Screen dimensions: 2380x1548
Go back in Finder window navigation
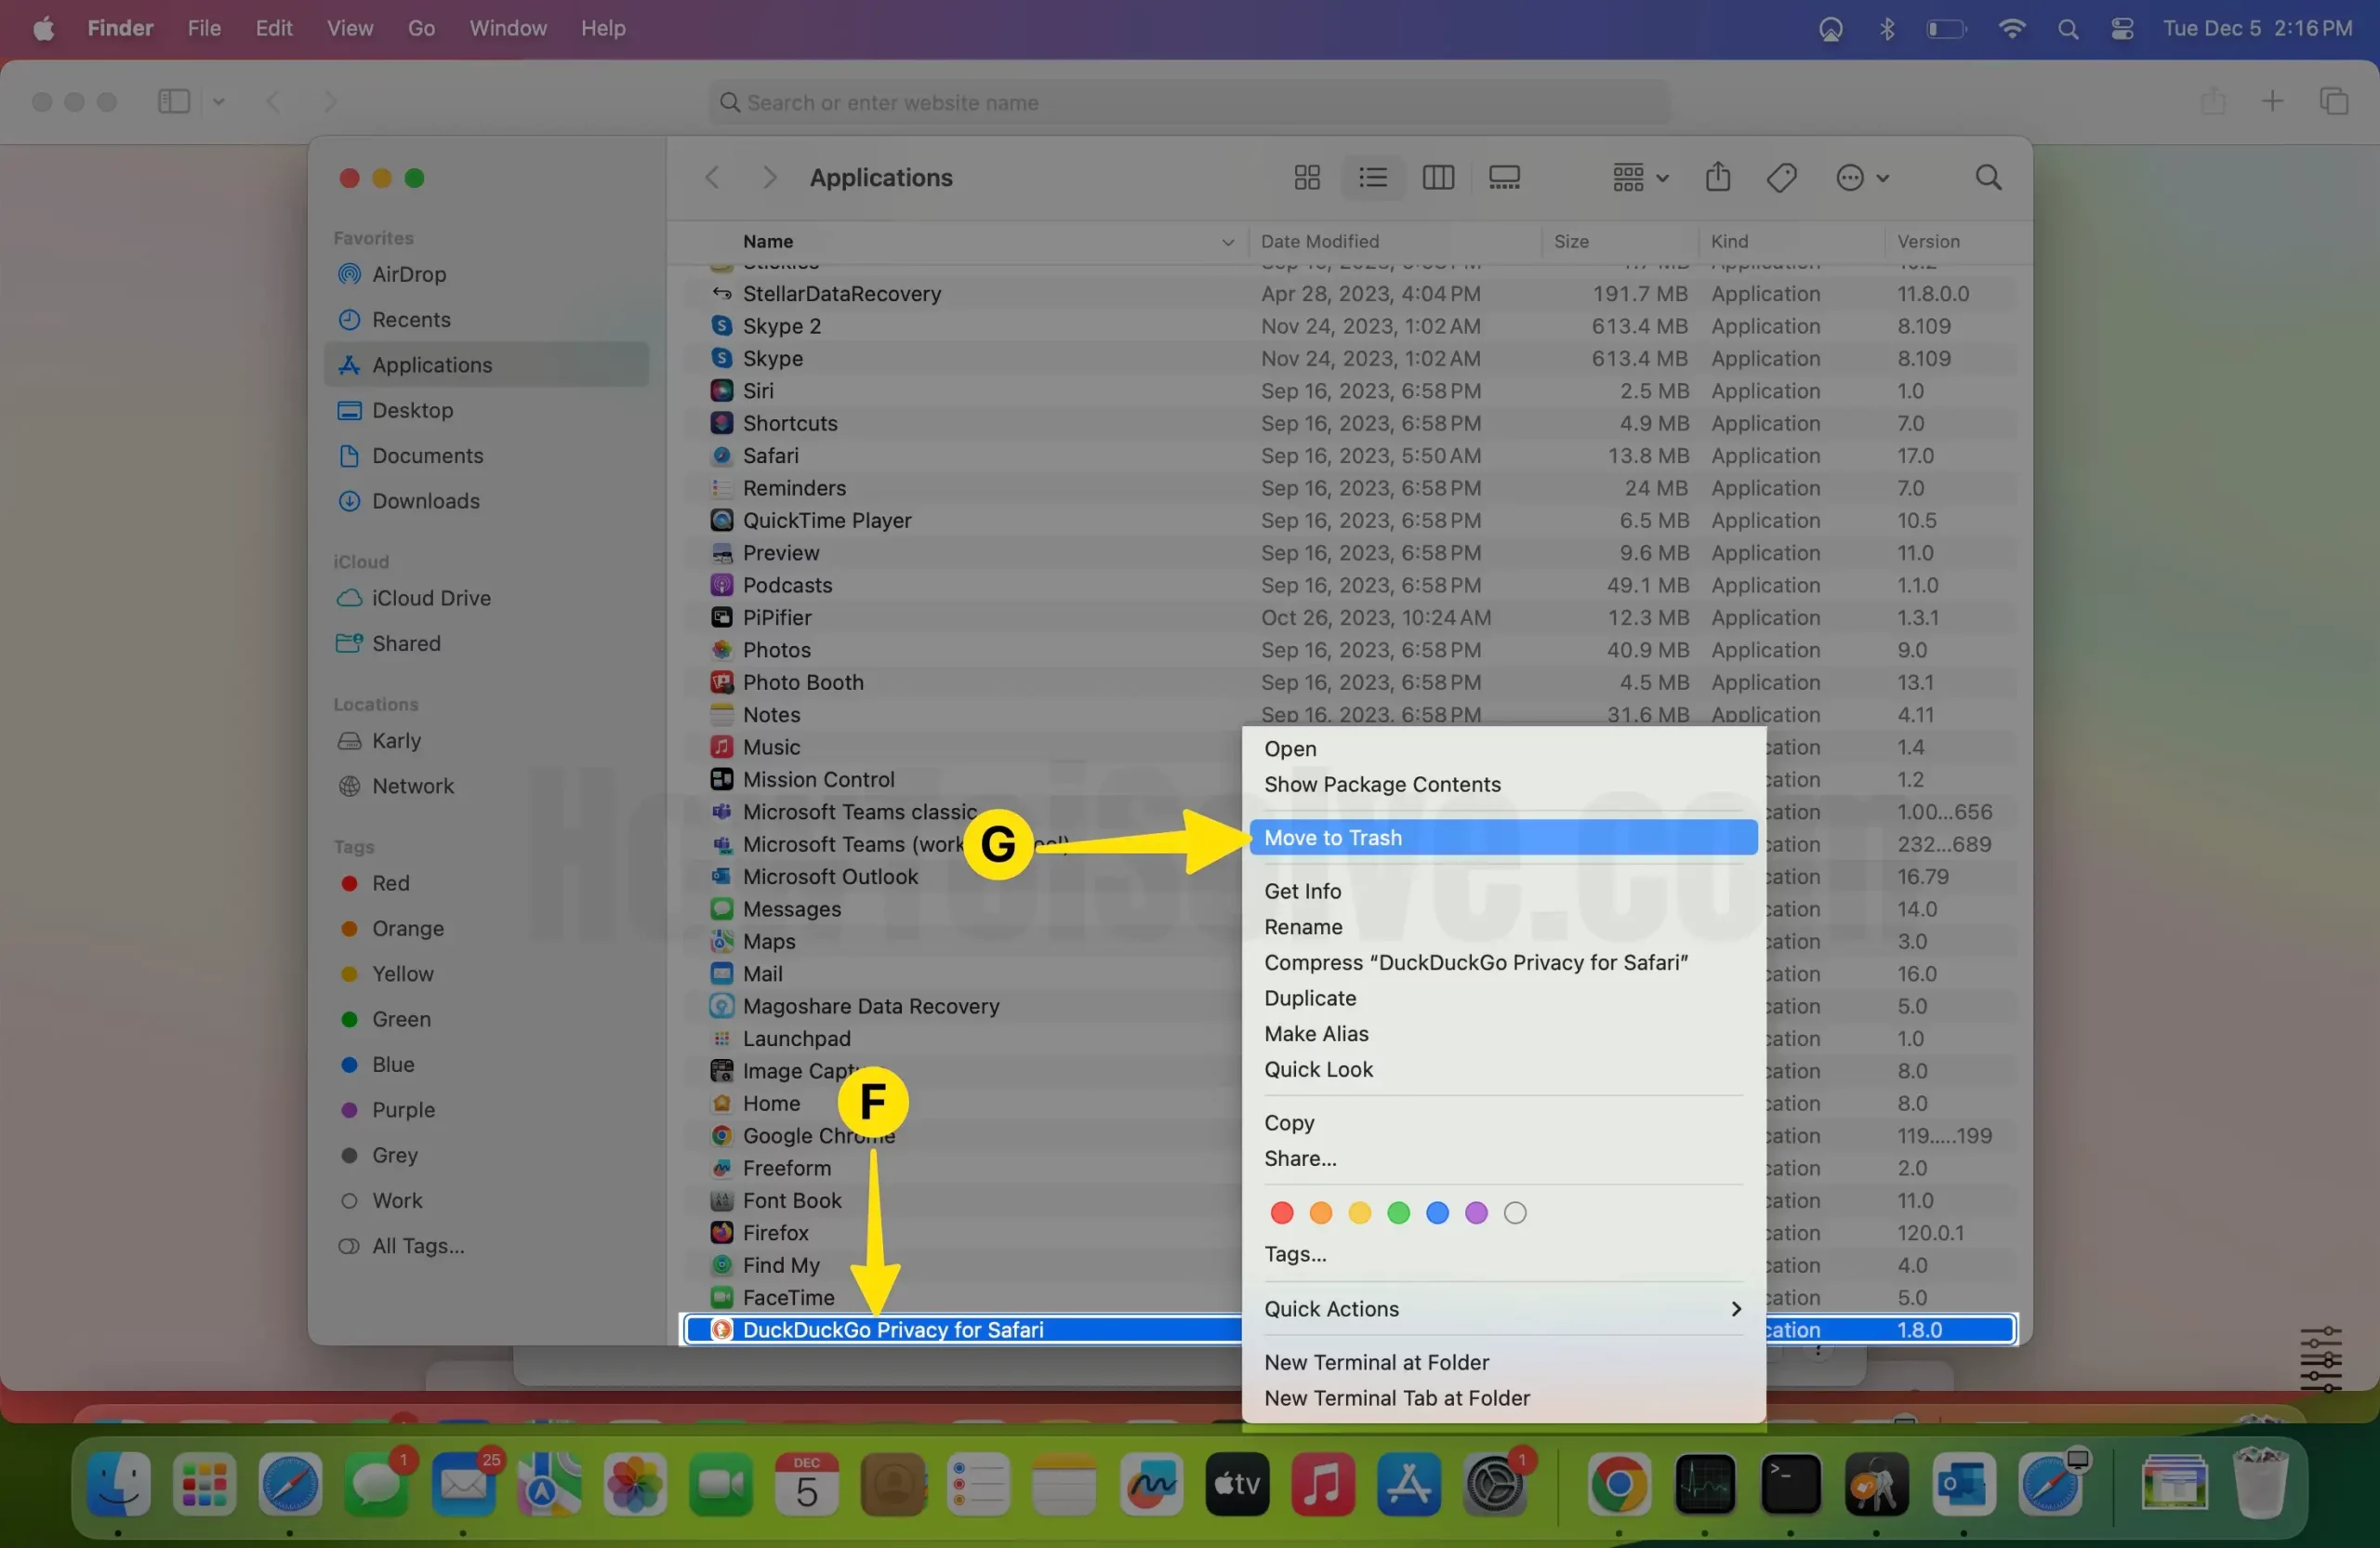point(713,178)
